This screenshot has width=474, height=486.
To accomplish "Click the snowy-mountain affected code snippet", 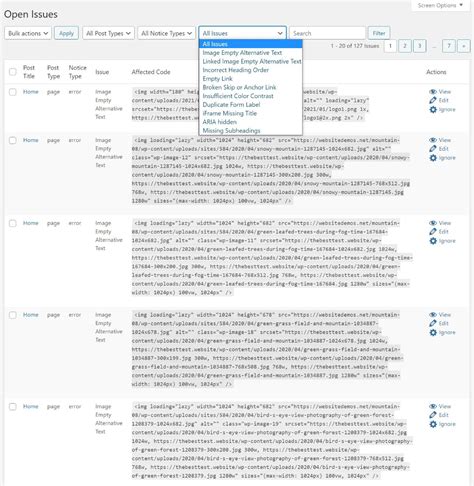I will point(271,170).
